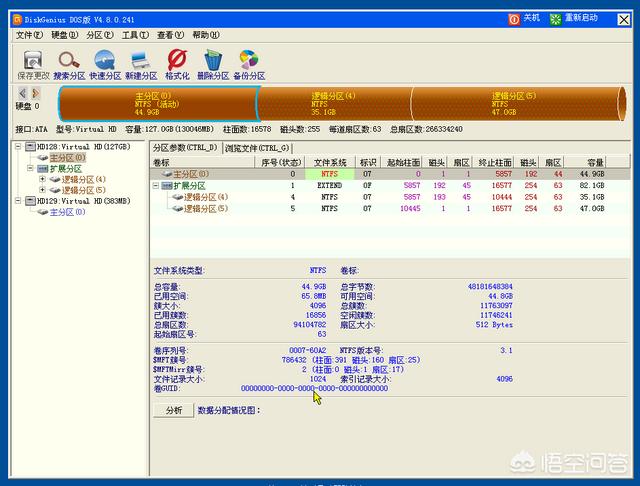Click the 82.1GB capacity cell
Image resolution: width=640 pixels, height=486 pixels.
pyautogui.click(x=592, y=186)
